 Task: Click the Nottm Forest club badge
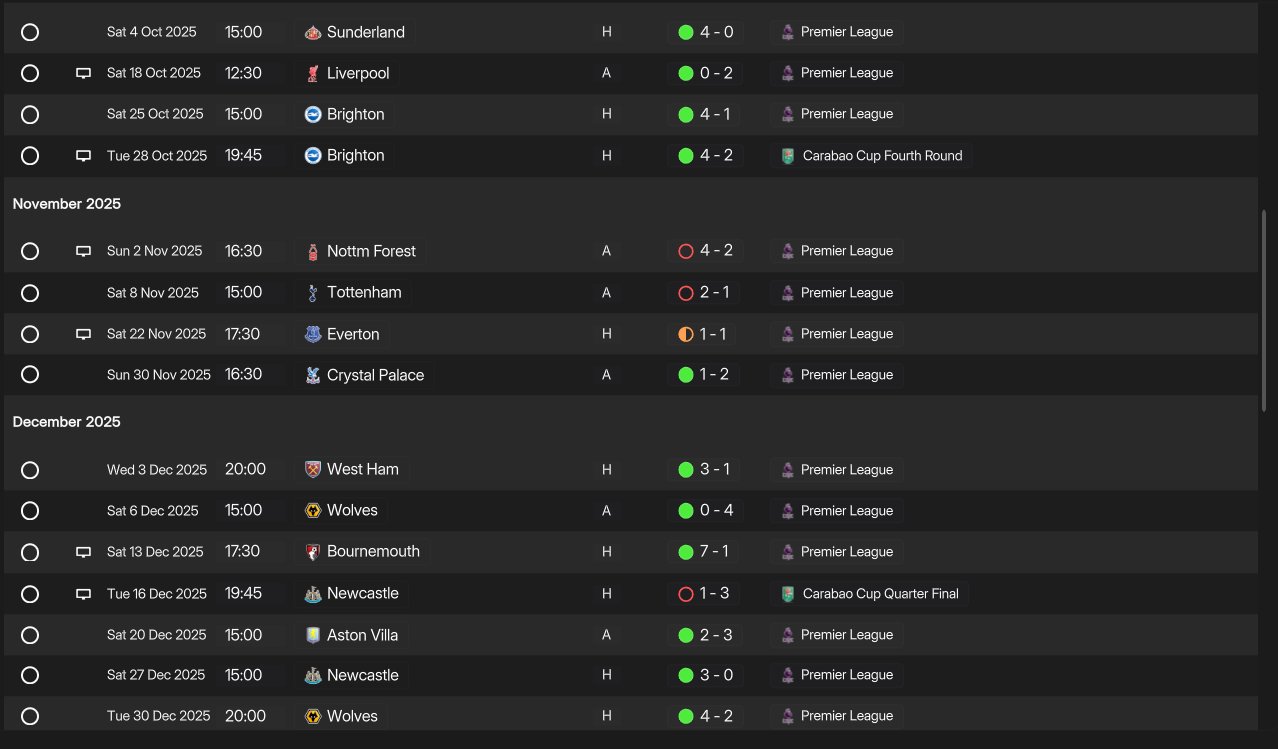313,251
